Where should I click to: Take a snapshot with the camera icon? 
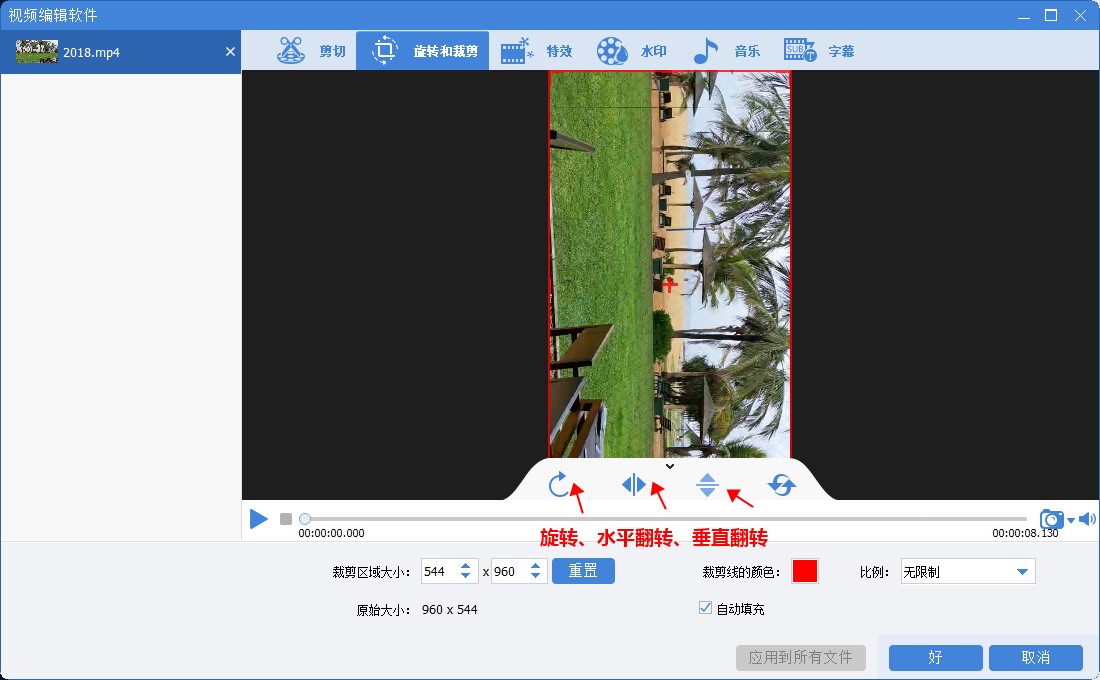[1051, 519]
